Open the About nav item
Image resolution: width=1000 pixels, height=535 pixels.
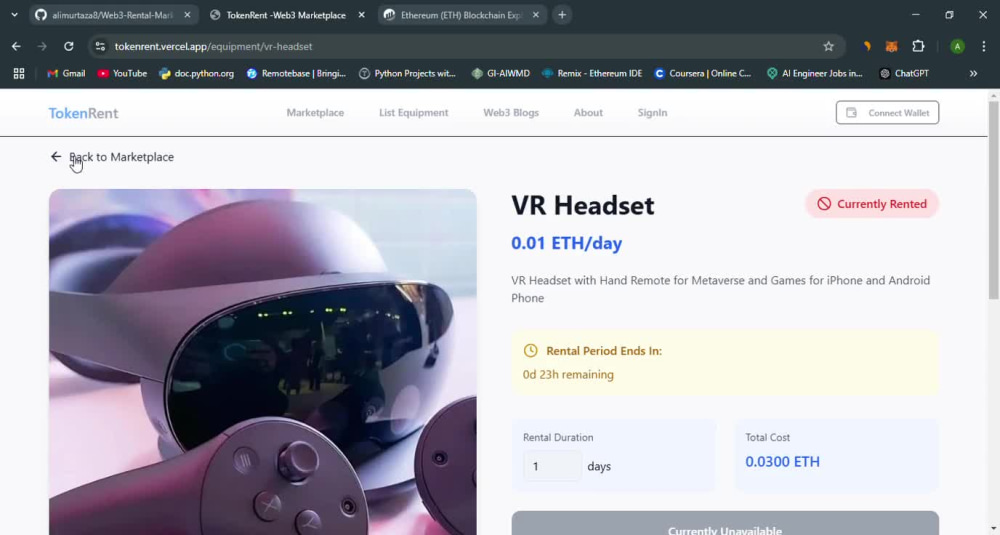[x=588, y=113]
